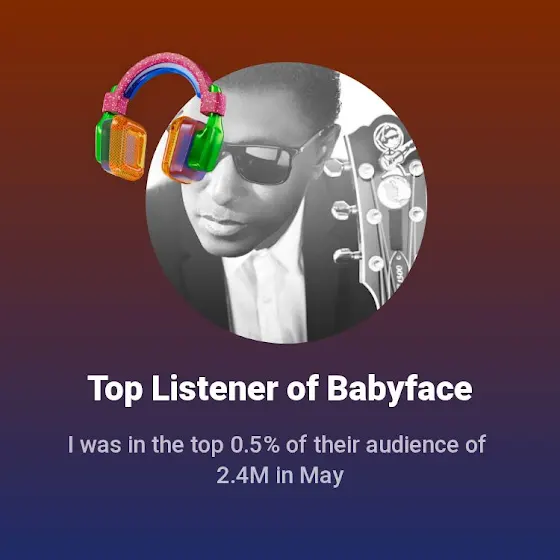Click the colorful headphones badge icon

tap(160, 118)
